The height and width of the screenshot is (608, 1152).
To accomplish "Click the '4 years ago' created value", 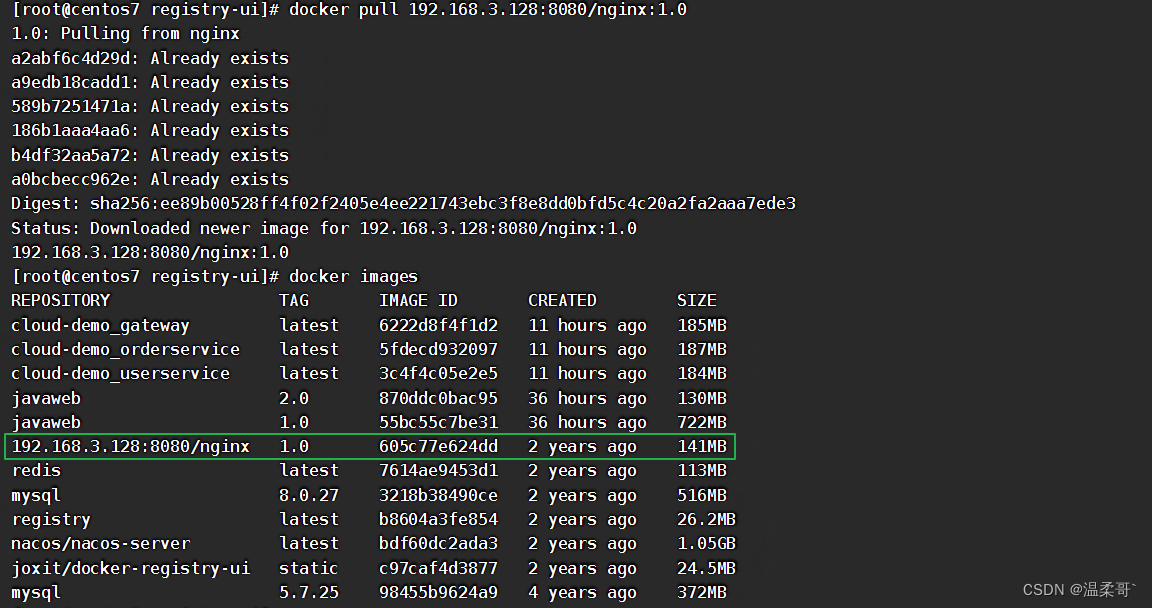I will pos(583,593).
